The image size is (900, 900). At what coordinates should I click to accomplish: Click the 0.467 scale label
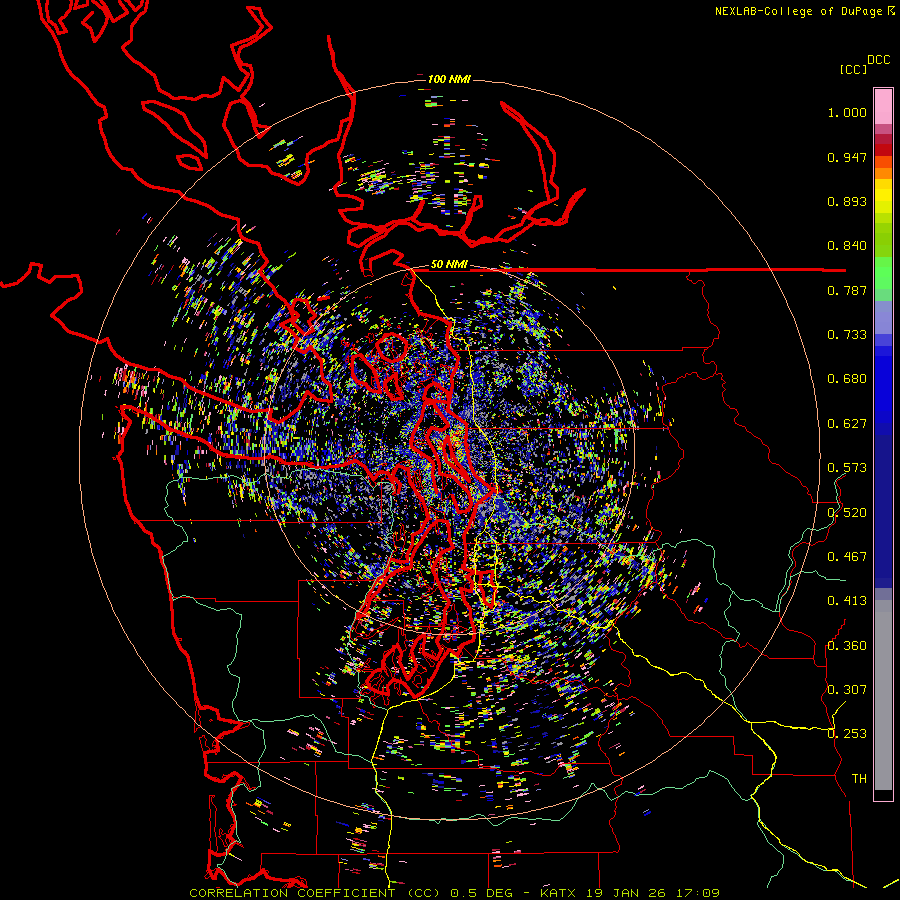(847, 557)
